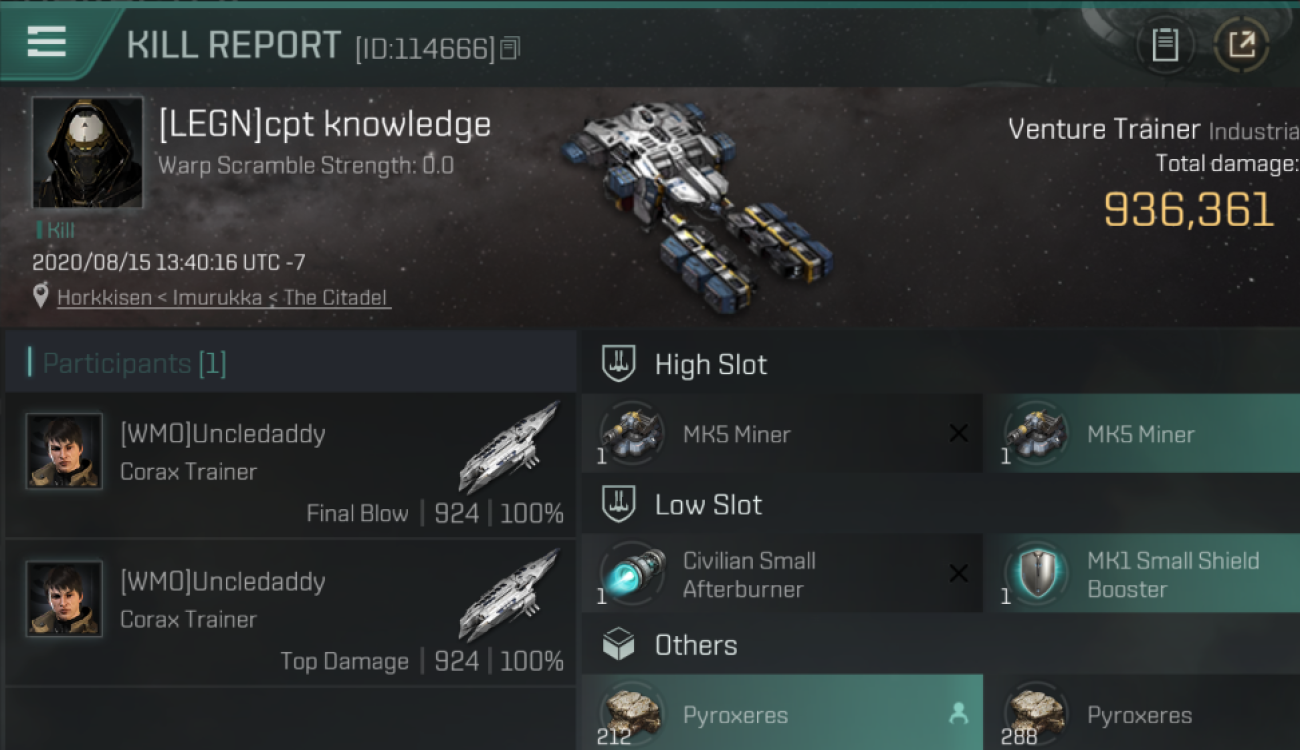Open Uncledaddy Top Damage entry
1300x750 pixels.
coord(290,613)
